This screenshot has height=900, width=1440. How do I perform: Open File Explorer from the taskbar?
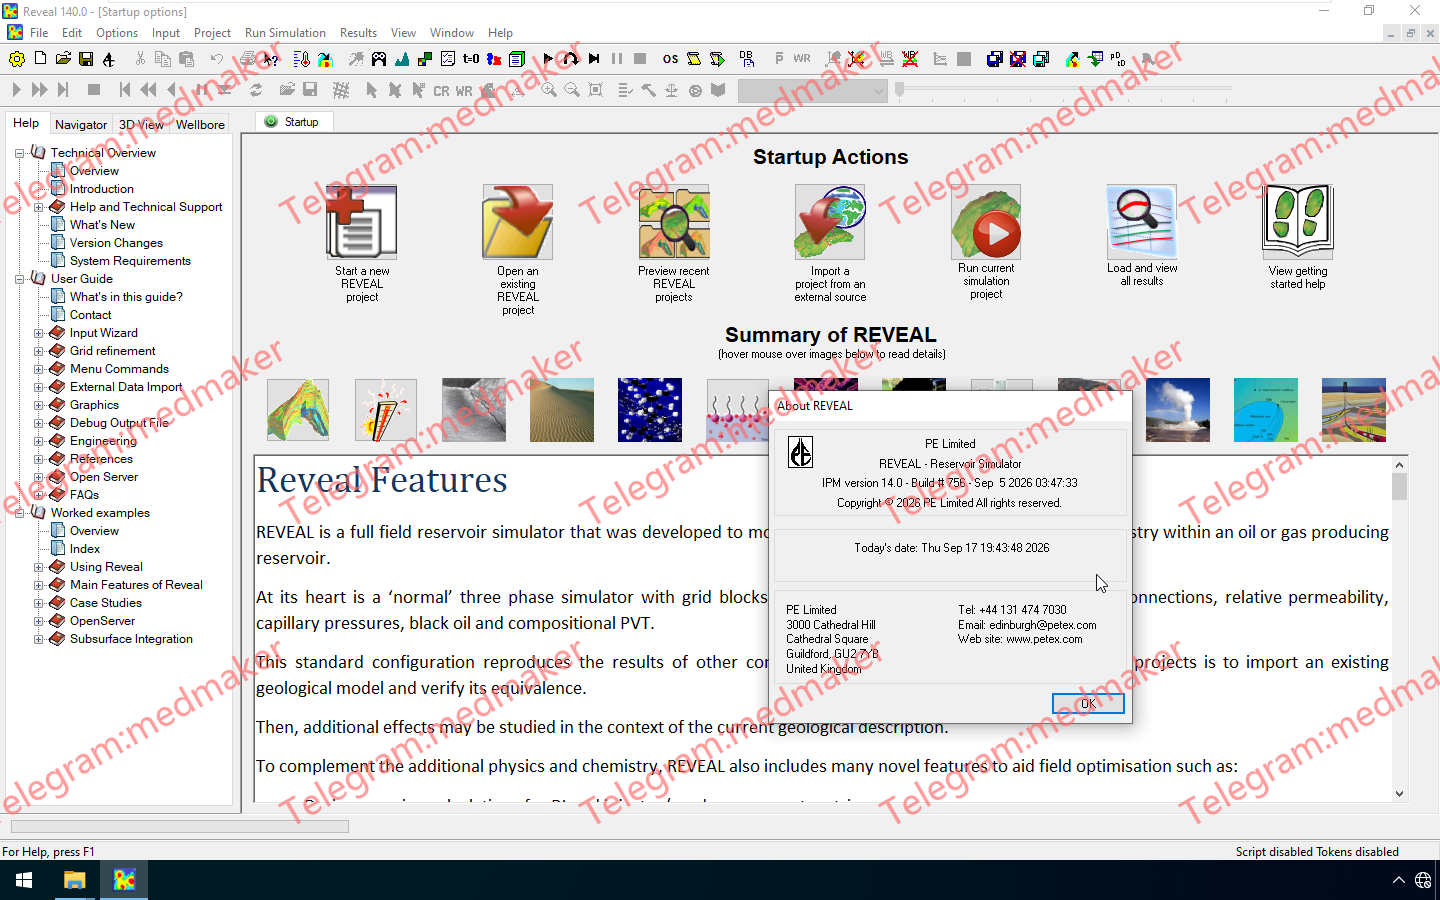point(74,880)
